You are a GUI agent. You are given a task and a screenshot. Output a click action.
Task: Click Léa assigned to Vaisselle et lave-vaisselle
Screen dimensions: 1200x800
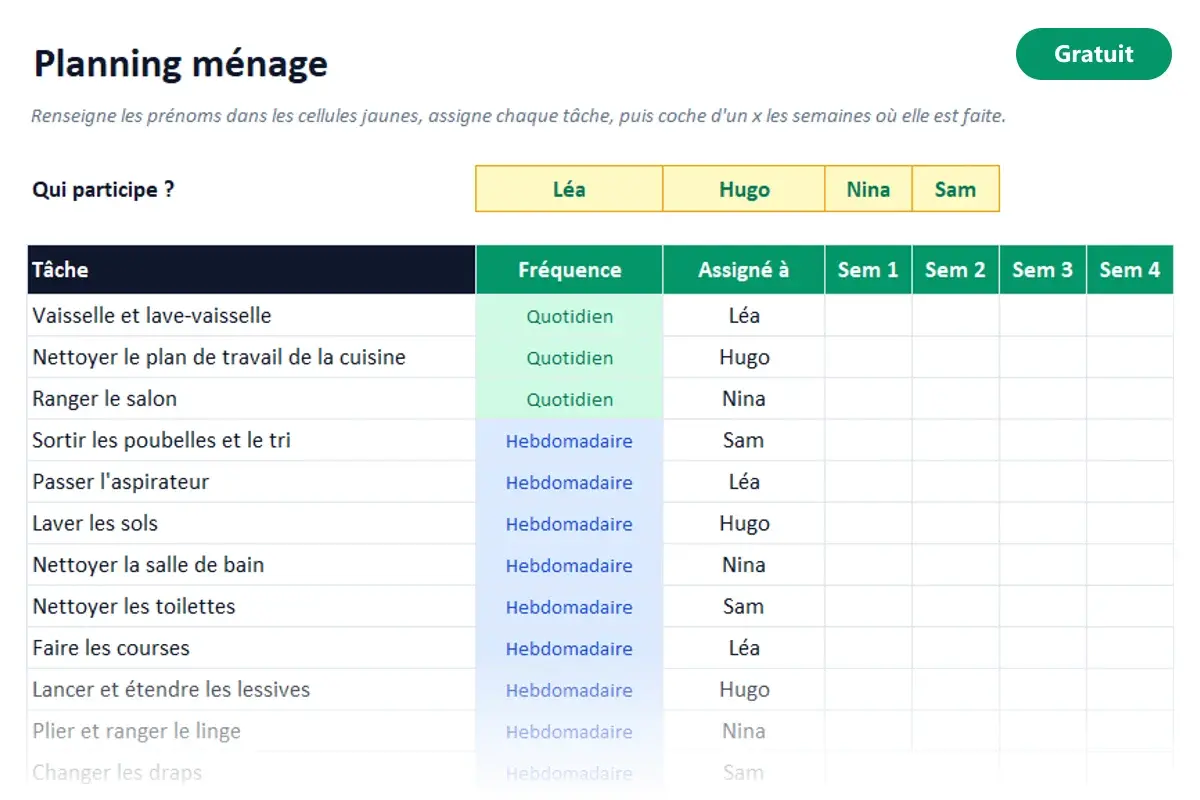744,316
